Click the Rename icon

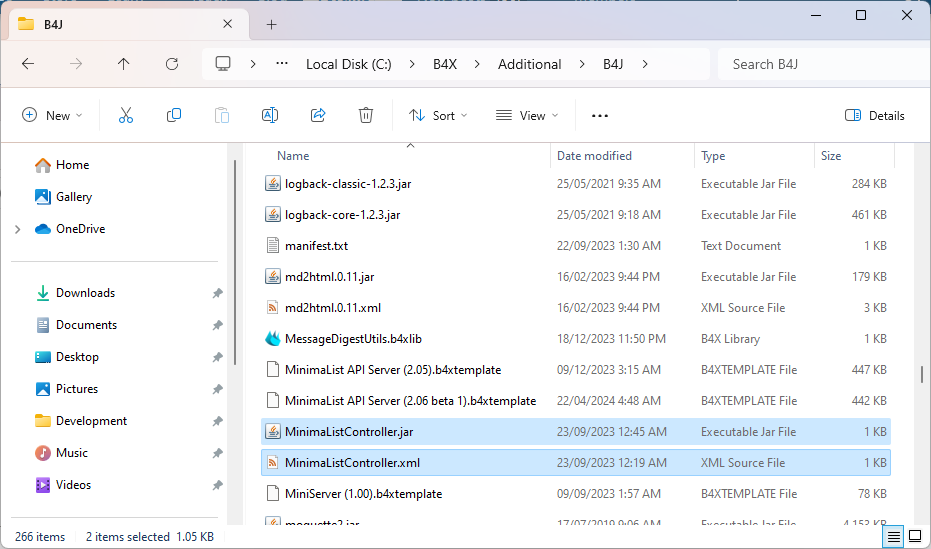tap(270, 115)
